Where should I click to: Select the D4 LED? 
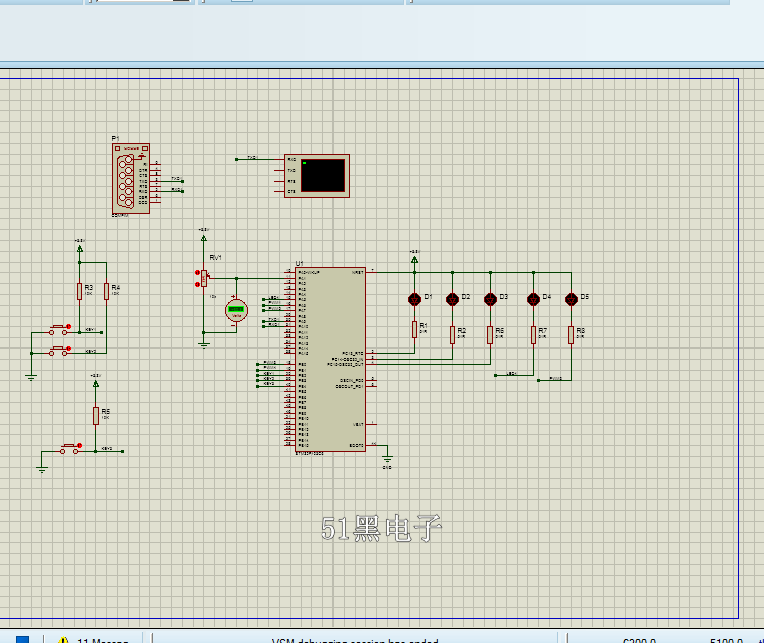click(534, 299)
